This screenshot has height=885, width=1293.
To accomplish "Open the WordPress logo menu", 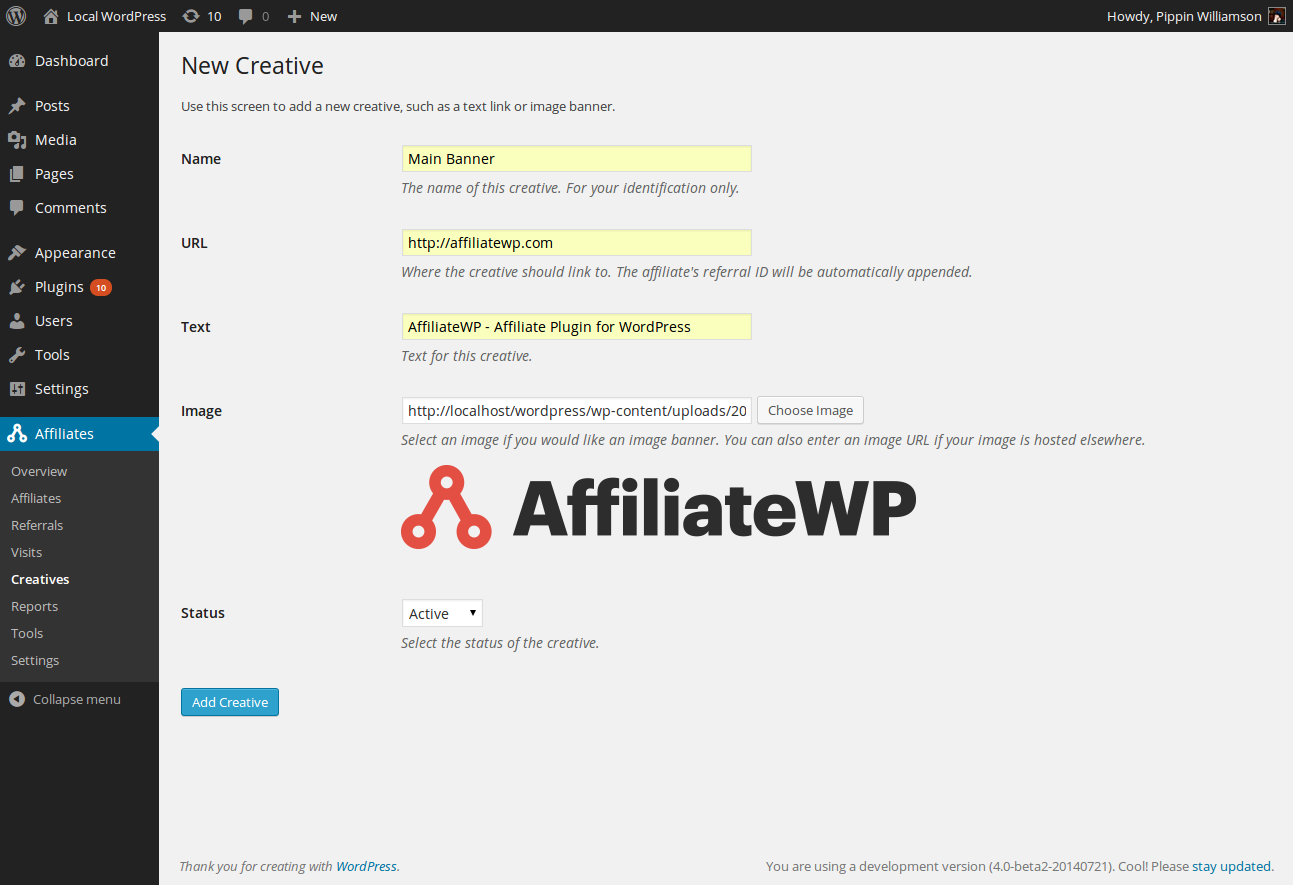I will point(16,16).
